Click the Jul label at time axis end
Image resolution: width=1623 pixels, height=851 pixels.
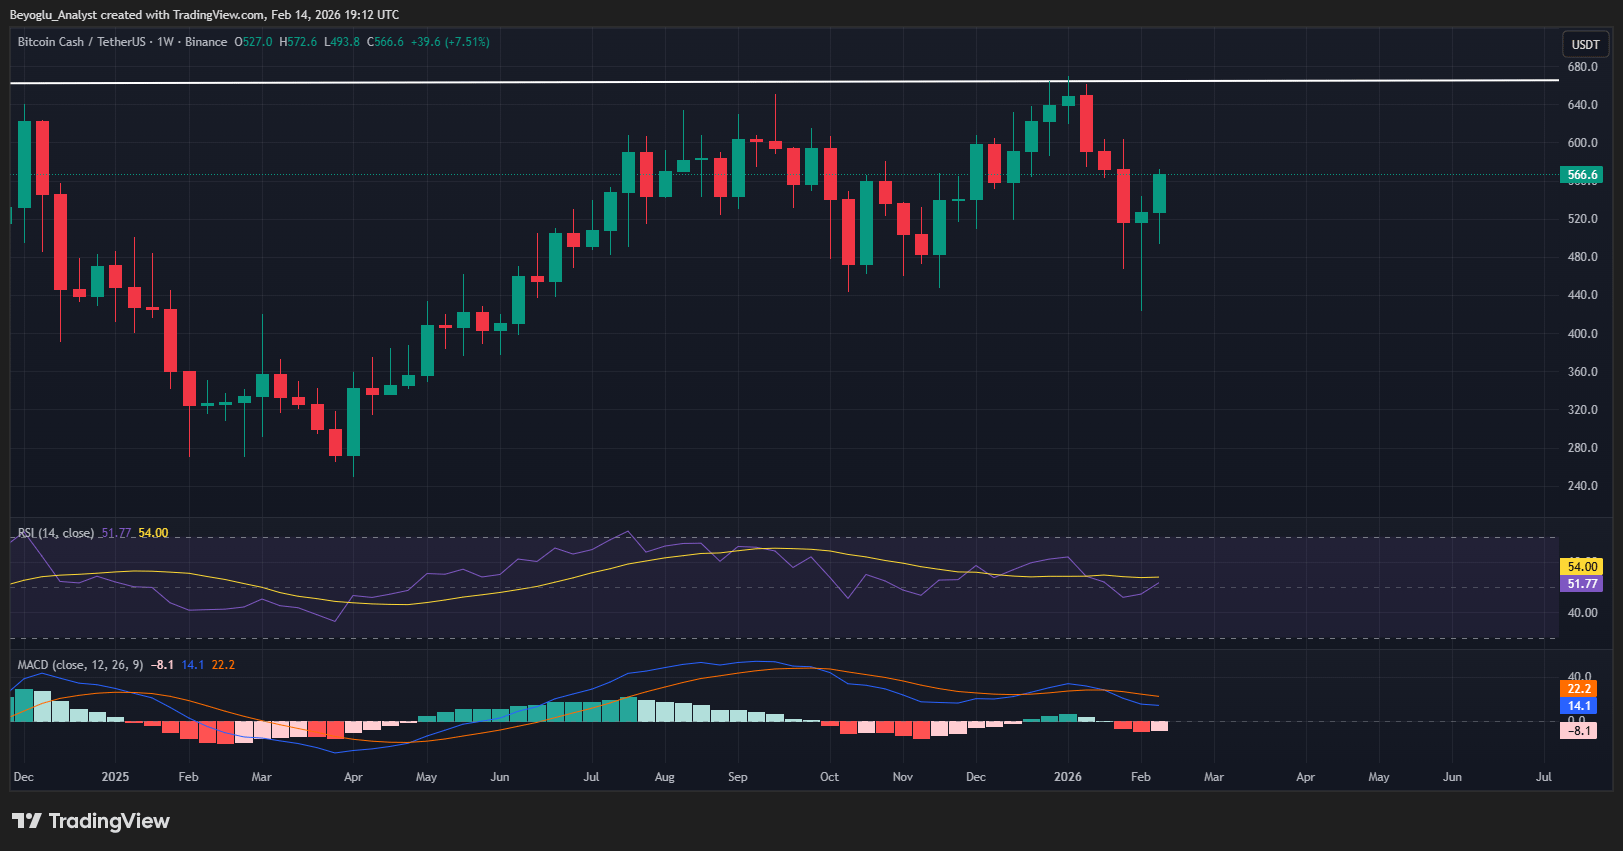pyautogui.click(x=1544, y=777)
